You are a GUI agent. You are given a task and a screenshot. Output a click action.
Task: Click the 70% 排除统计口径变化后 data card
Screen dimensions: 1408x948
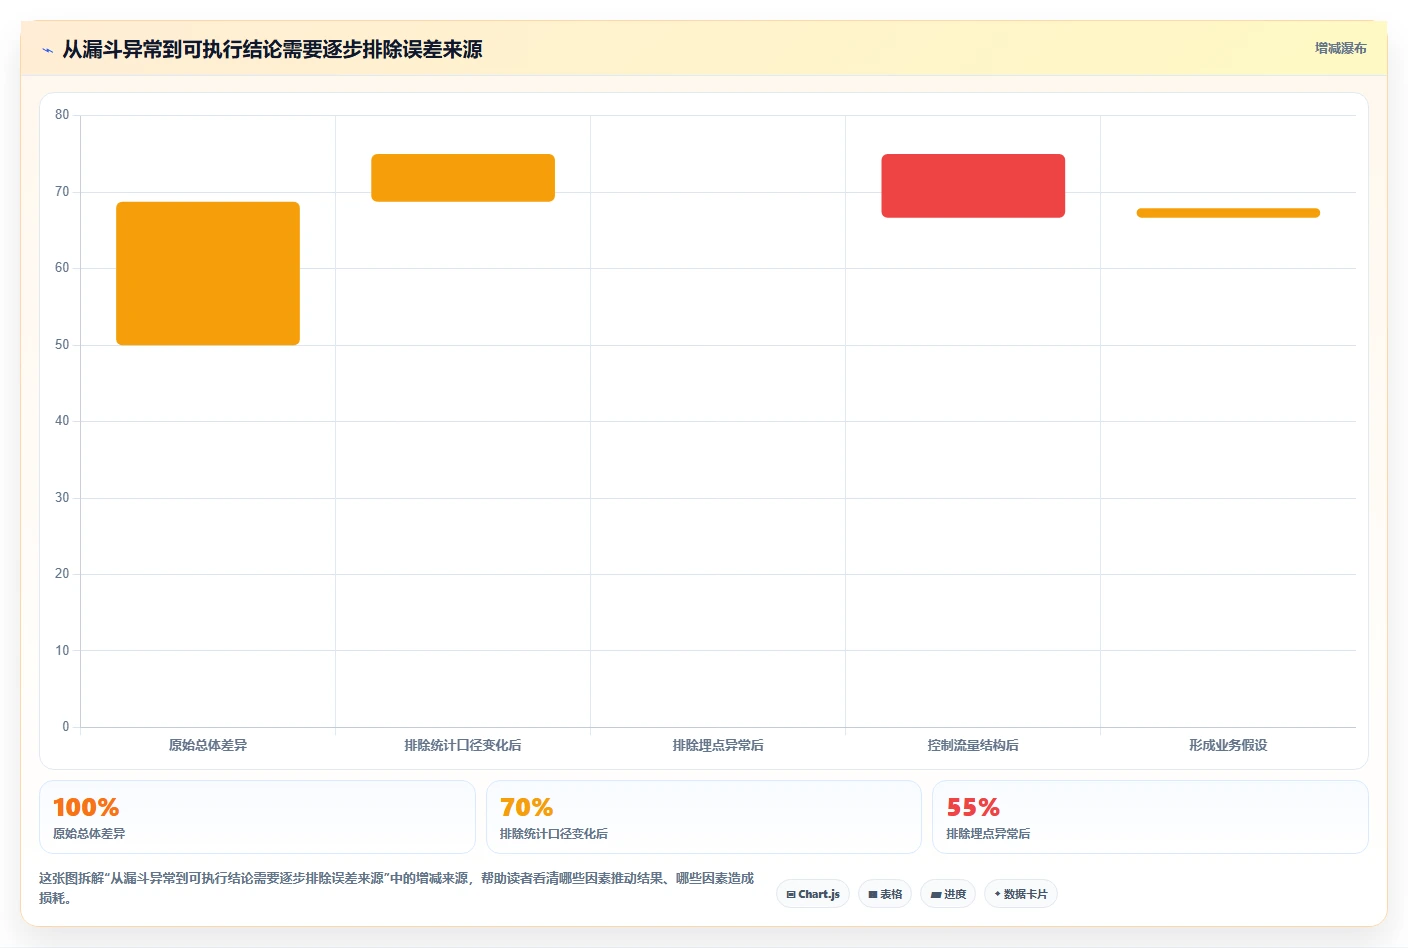[703, 817]
